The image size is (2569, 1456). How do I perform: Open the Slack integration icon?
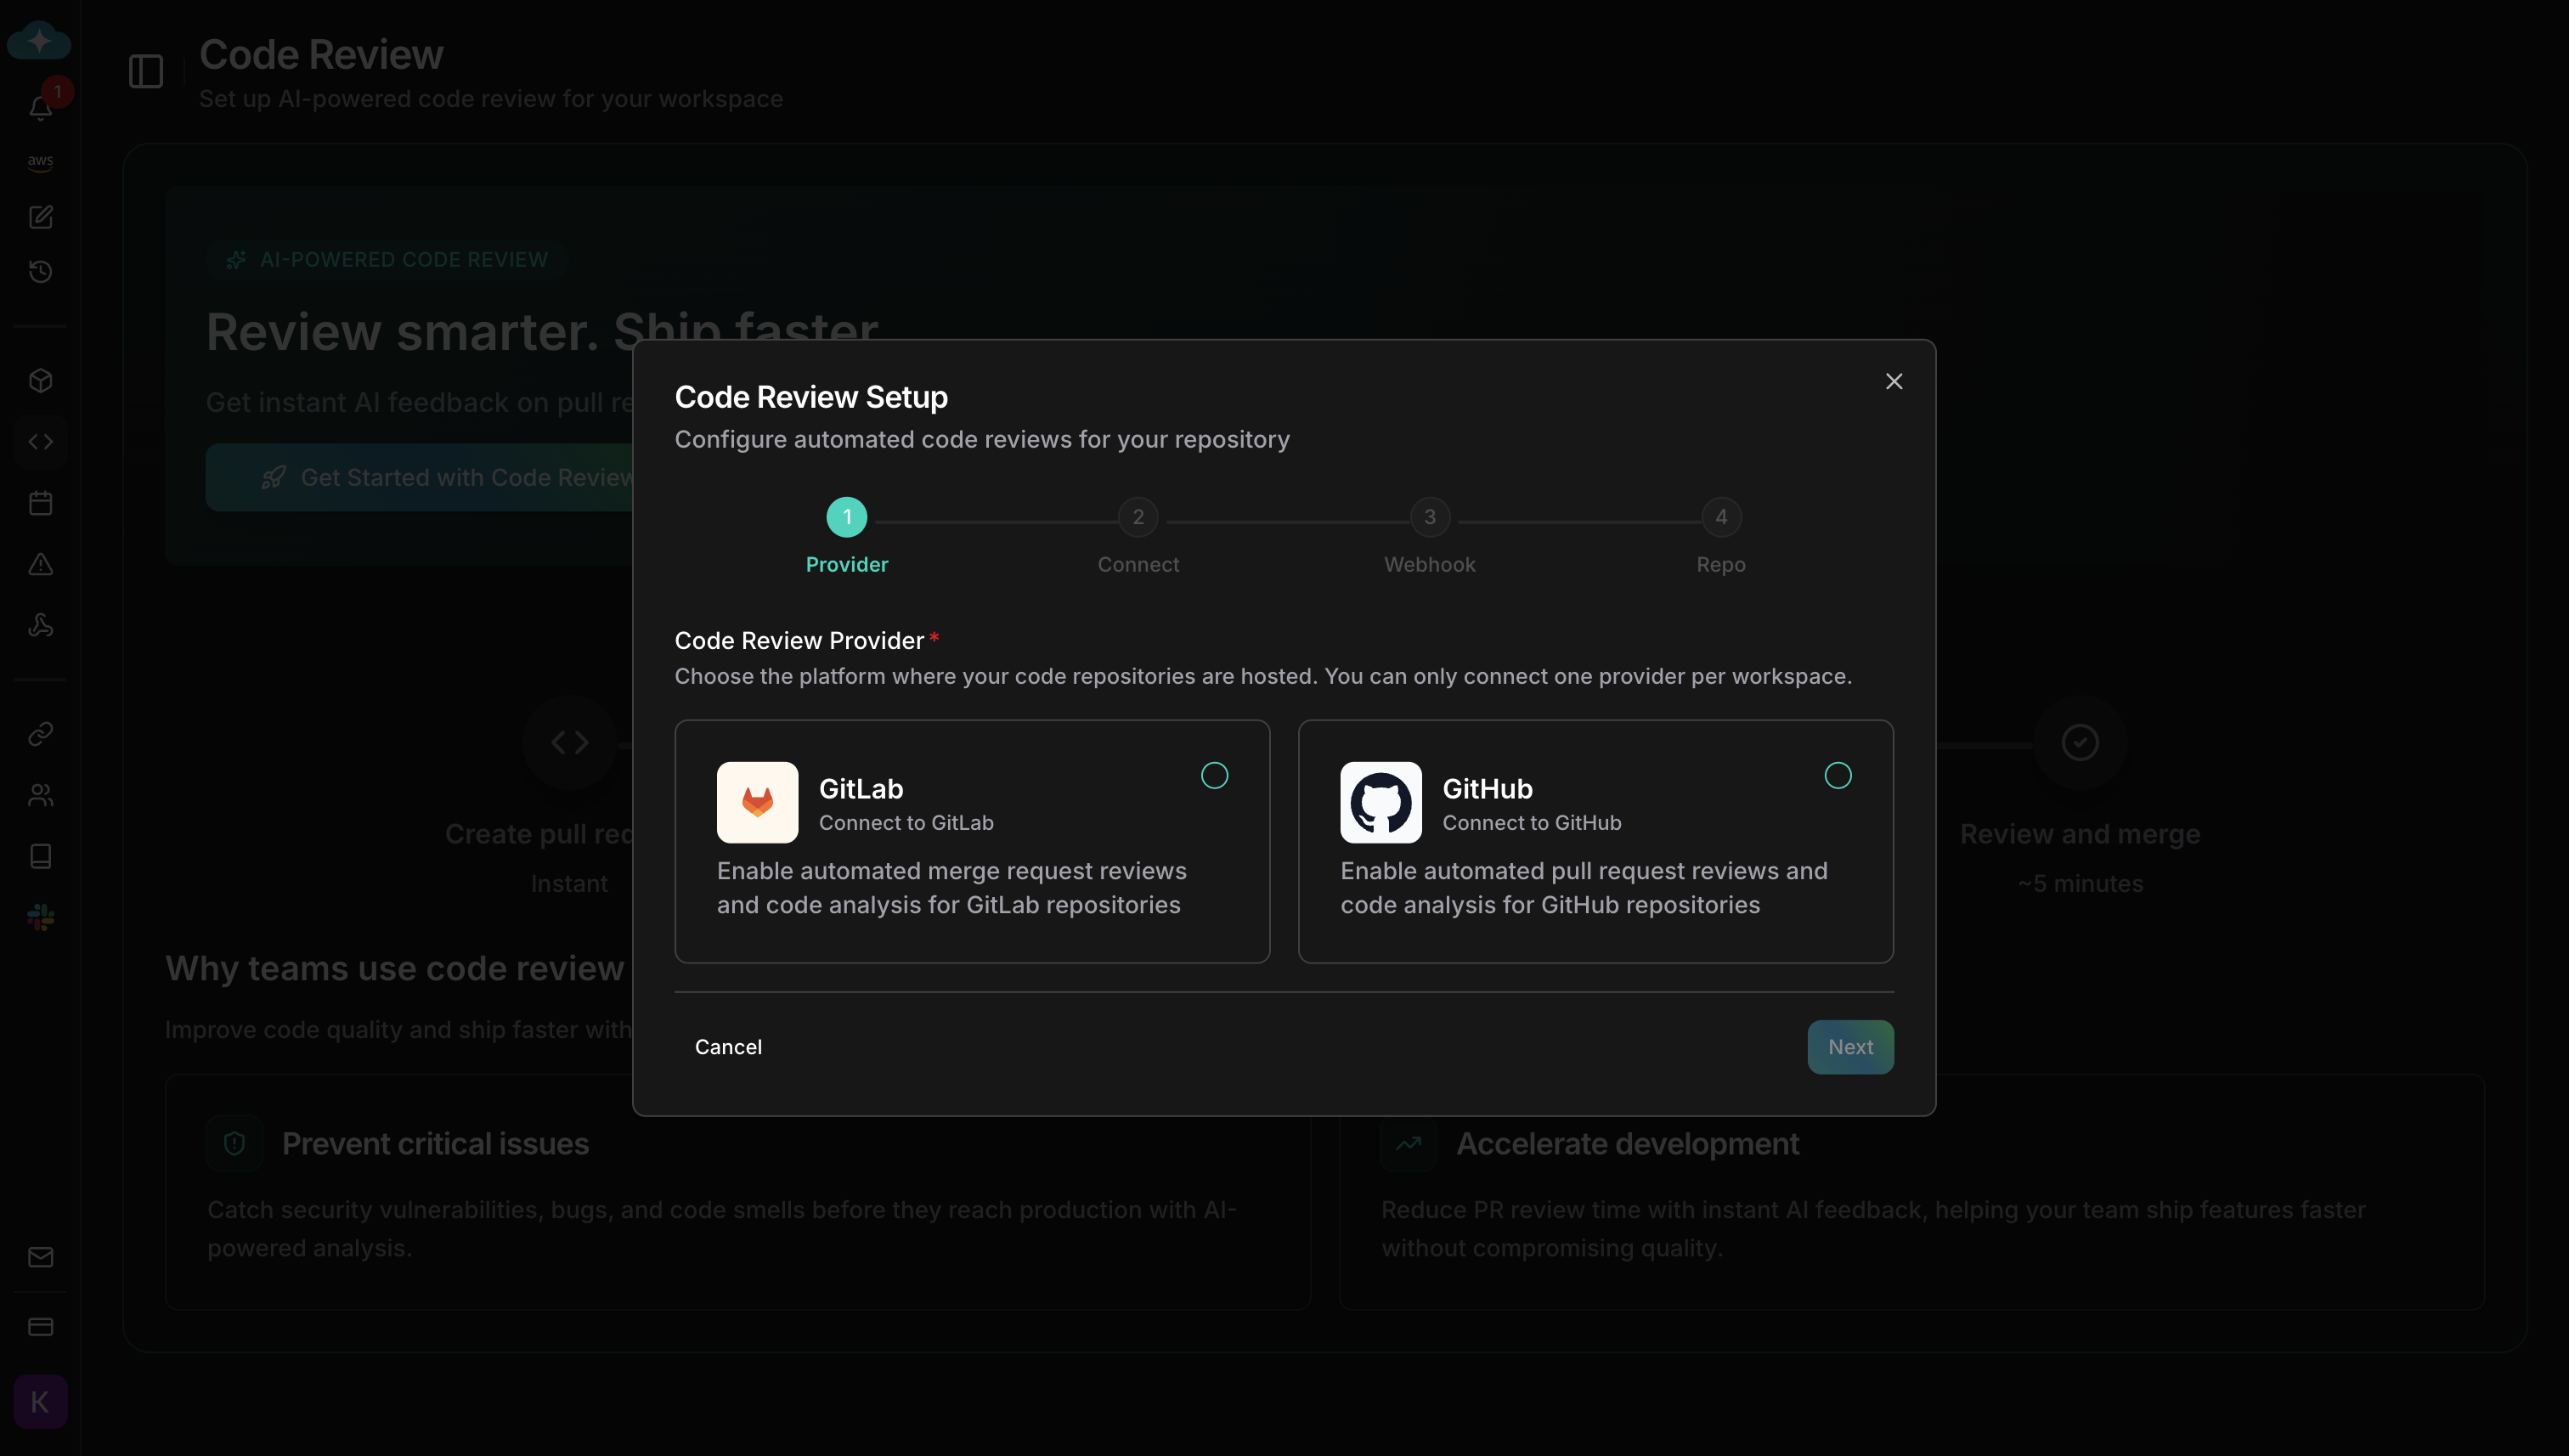click(x=40, y=917)
